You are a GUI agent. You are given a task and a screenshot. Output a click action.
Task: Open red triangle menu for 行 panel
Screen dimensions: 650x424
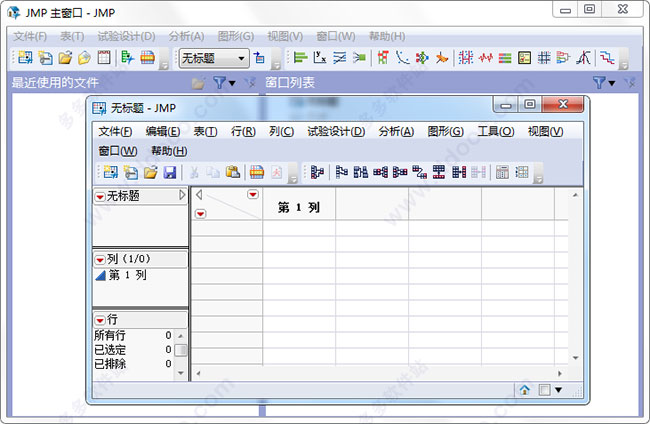[x=100, y=320]
